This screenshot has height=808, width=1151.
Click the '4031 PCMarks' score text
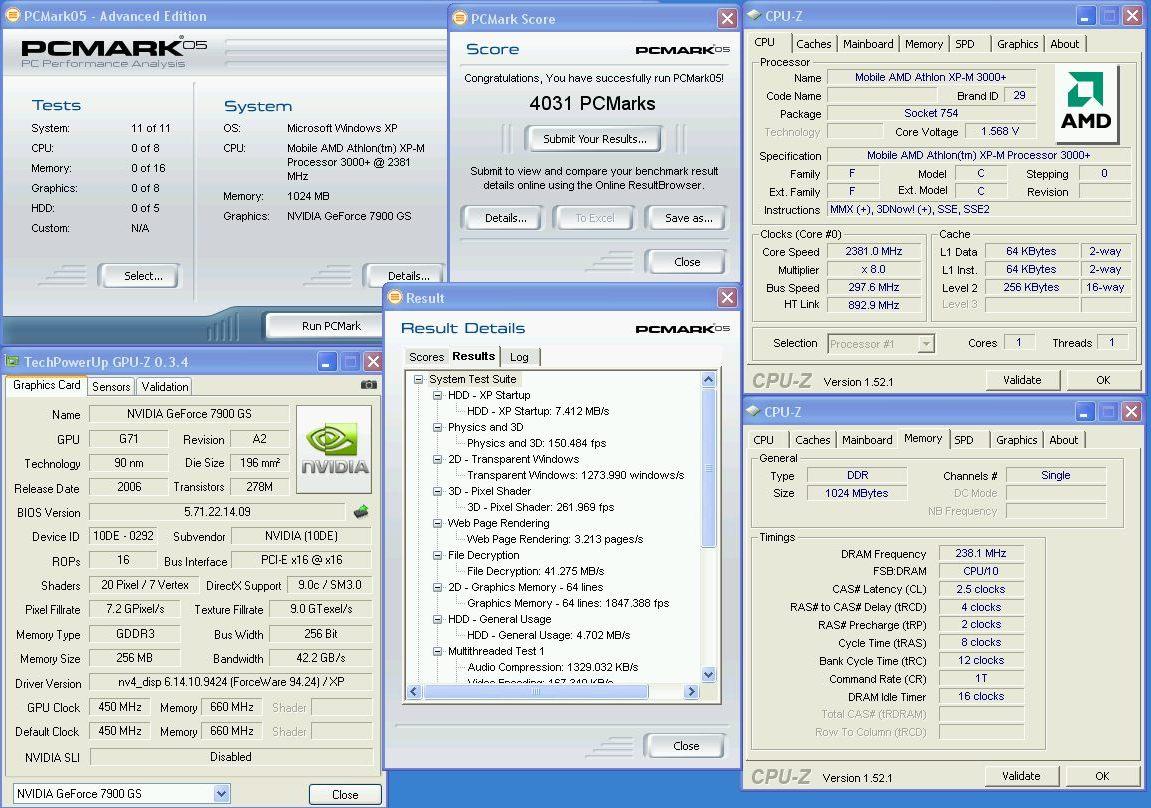tap(592, 103)
